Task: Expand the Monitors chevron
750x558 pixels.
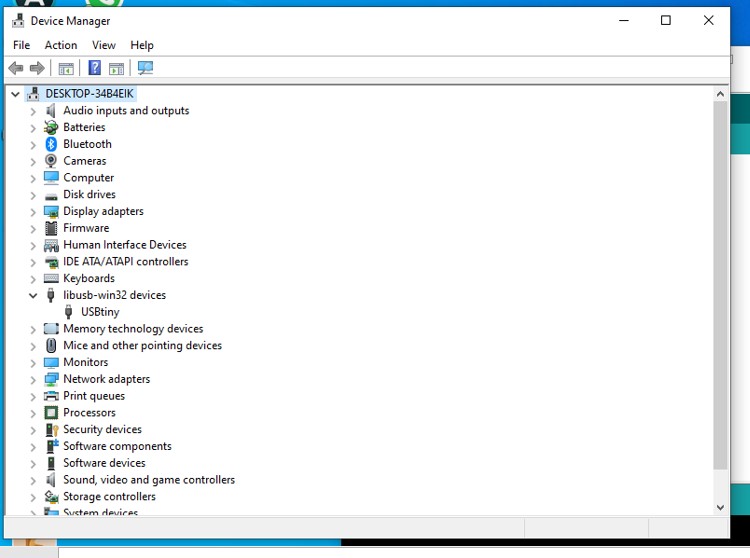Action: [x=33, y=363]
